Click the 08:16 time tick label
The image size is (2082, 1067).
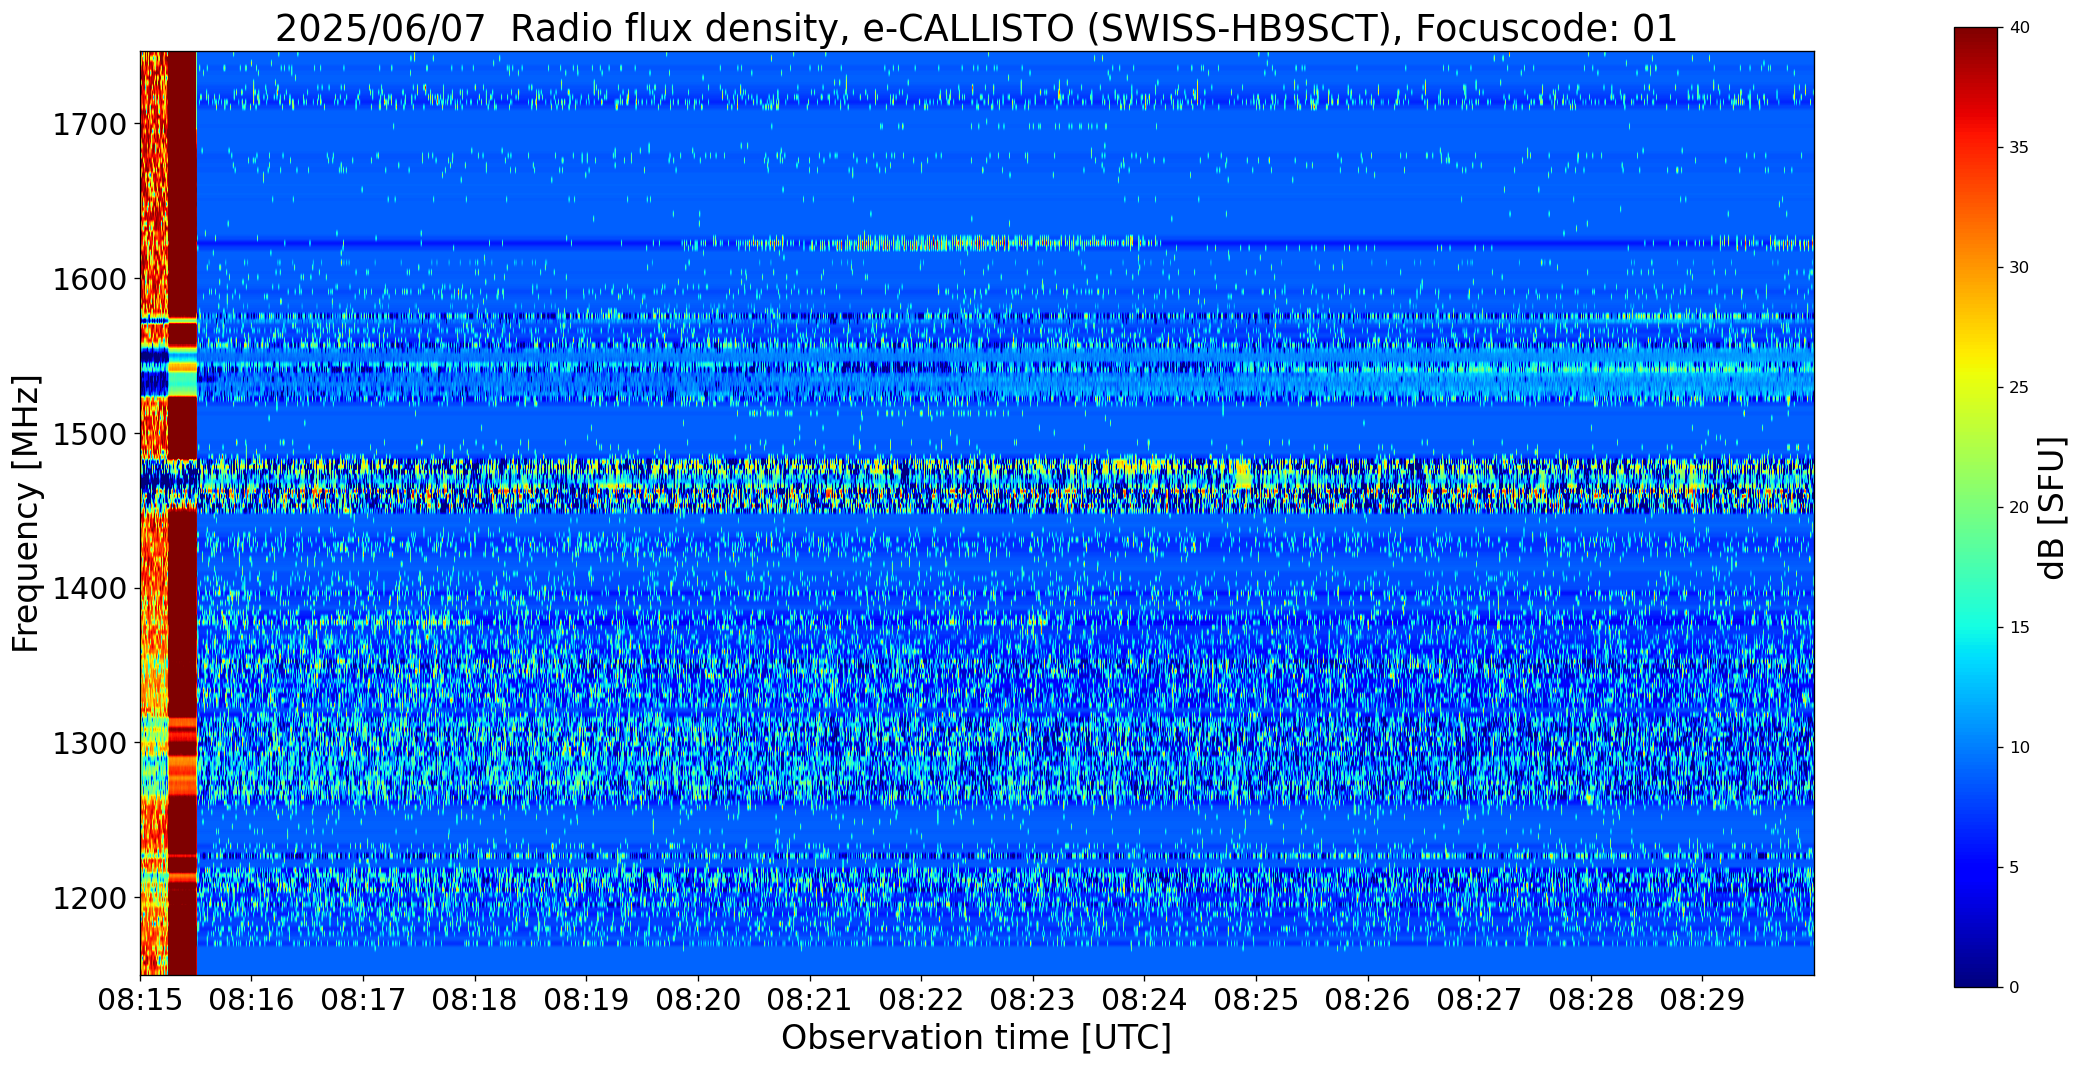click(x=252, y=1000)
